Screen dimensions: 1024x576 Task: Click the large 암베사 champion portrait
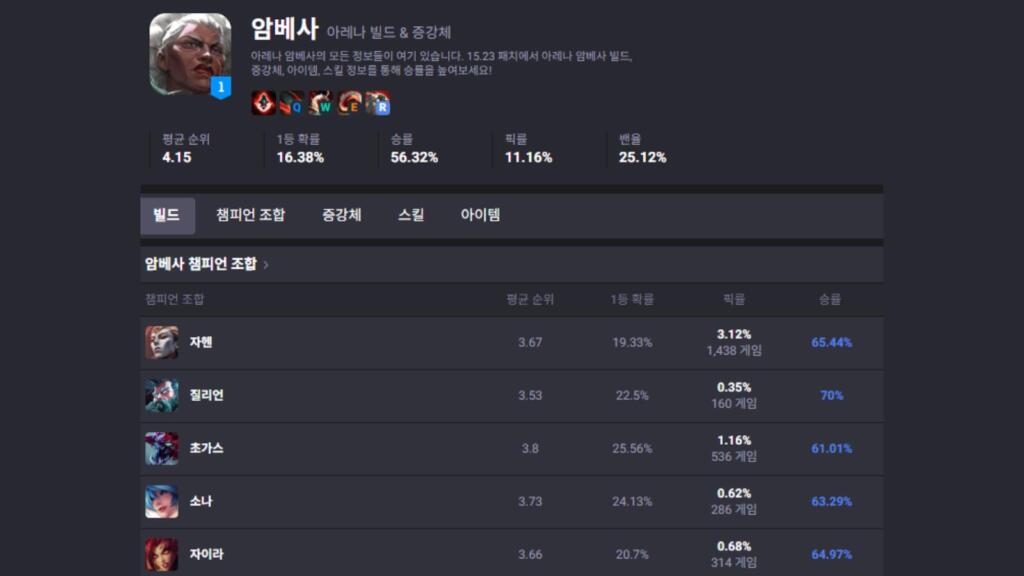183,53
